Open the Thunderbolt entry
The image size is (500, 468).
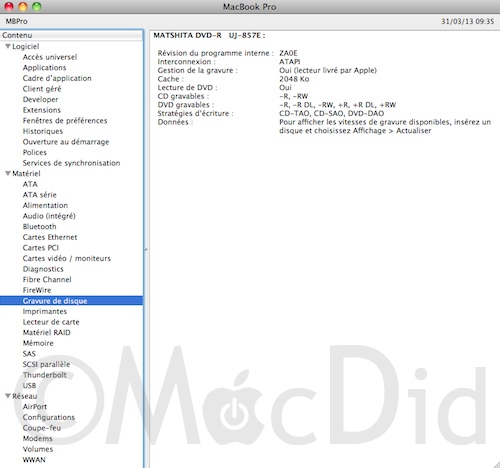pyautogui.click(x=45, y=375)
